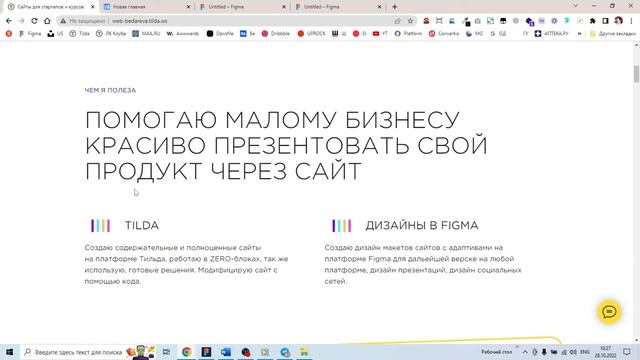Open the Behance 'Be' bookmark

tap(247, 34)
